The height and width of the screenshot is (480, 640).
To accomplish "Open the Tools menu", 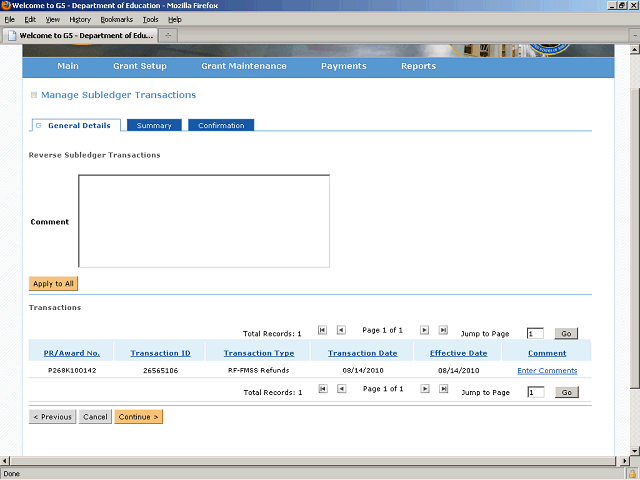I will [150, 20].
